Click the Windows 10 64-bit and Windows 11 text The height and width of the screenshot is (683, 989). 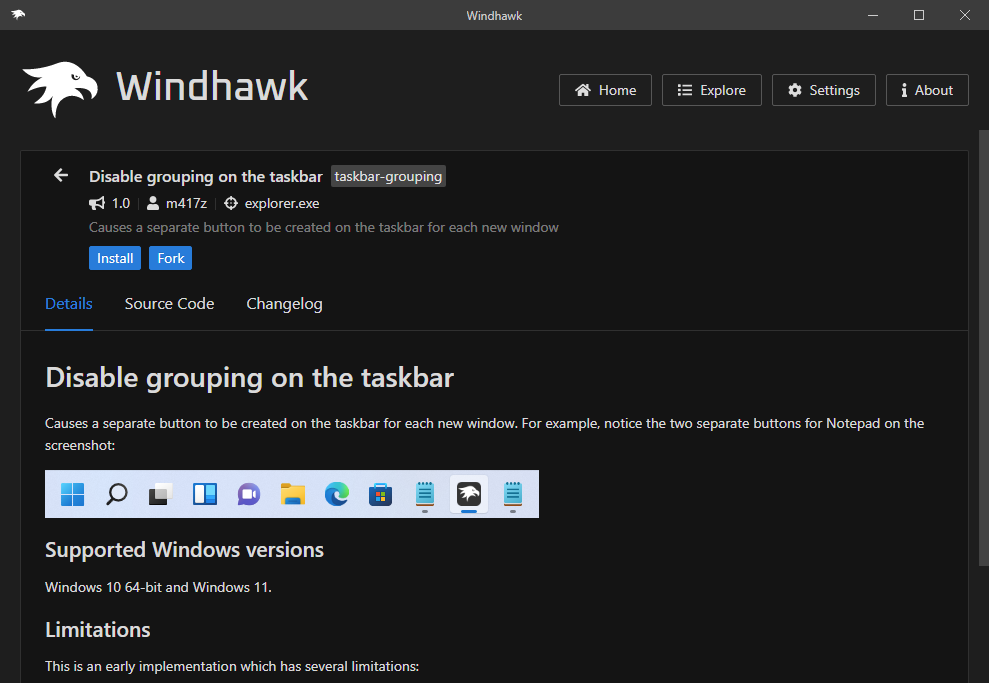click(158, 587)
